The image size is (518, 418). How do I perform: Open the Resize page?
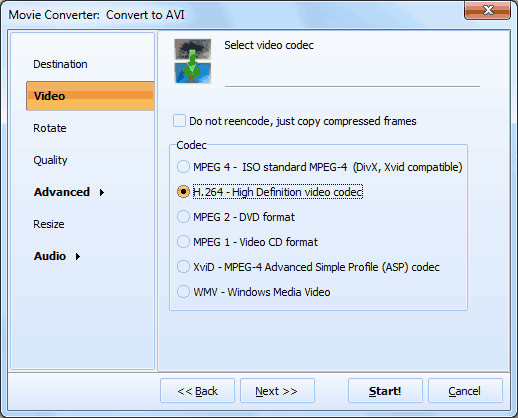[x=49, y=224]
